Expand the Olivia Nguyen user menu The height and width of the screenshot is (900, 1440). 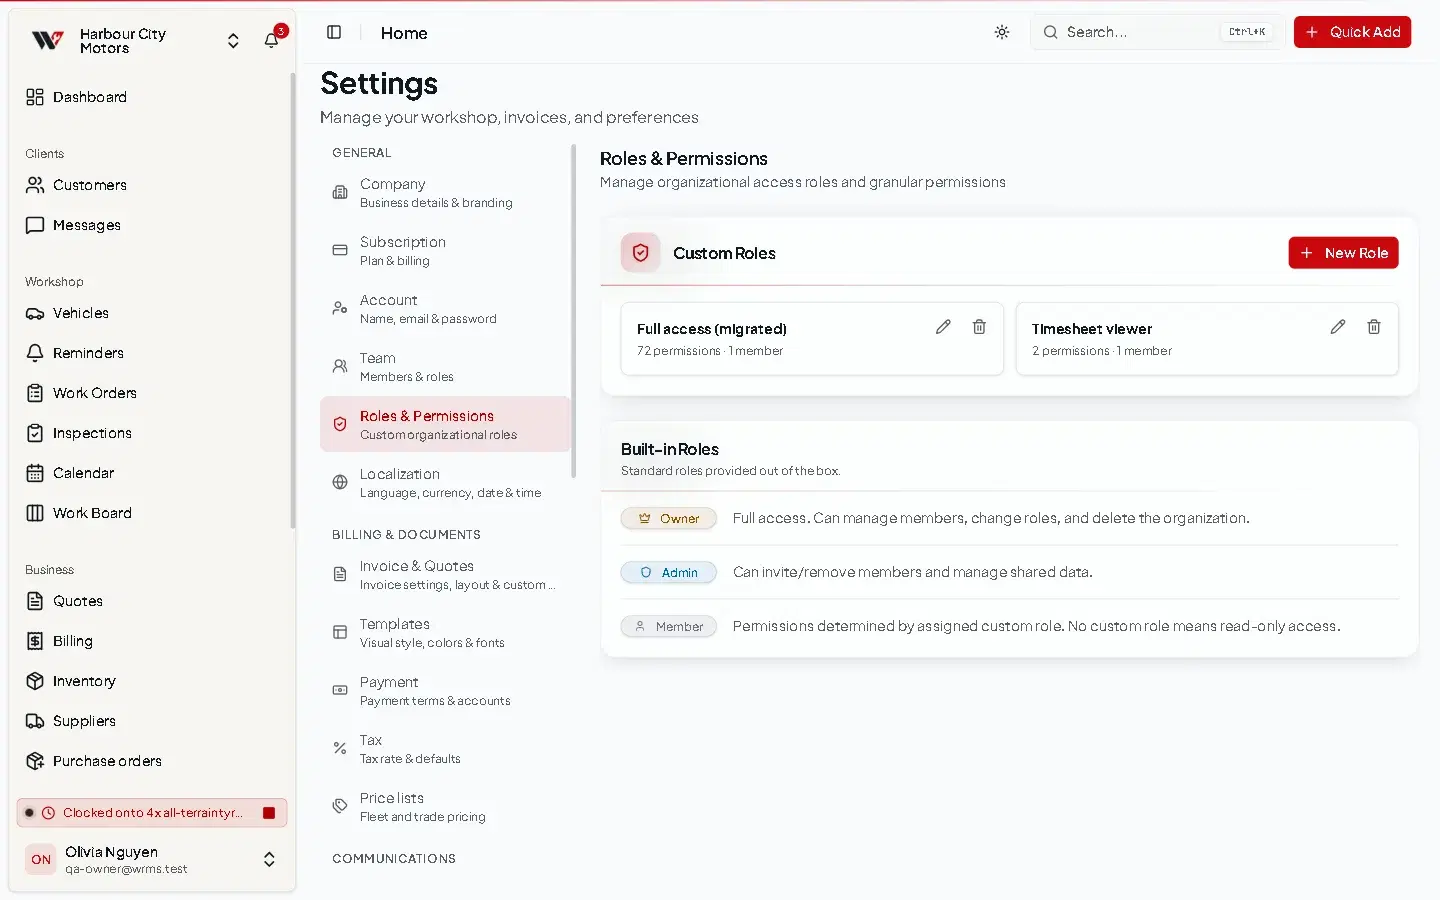[x=269, y=860]
